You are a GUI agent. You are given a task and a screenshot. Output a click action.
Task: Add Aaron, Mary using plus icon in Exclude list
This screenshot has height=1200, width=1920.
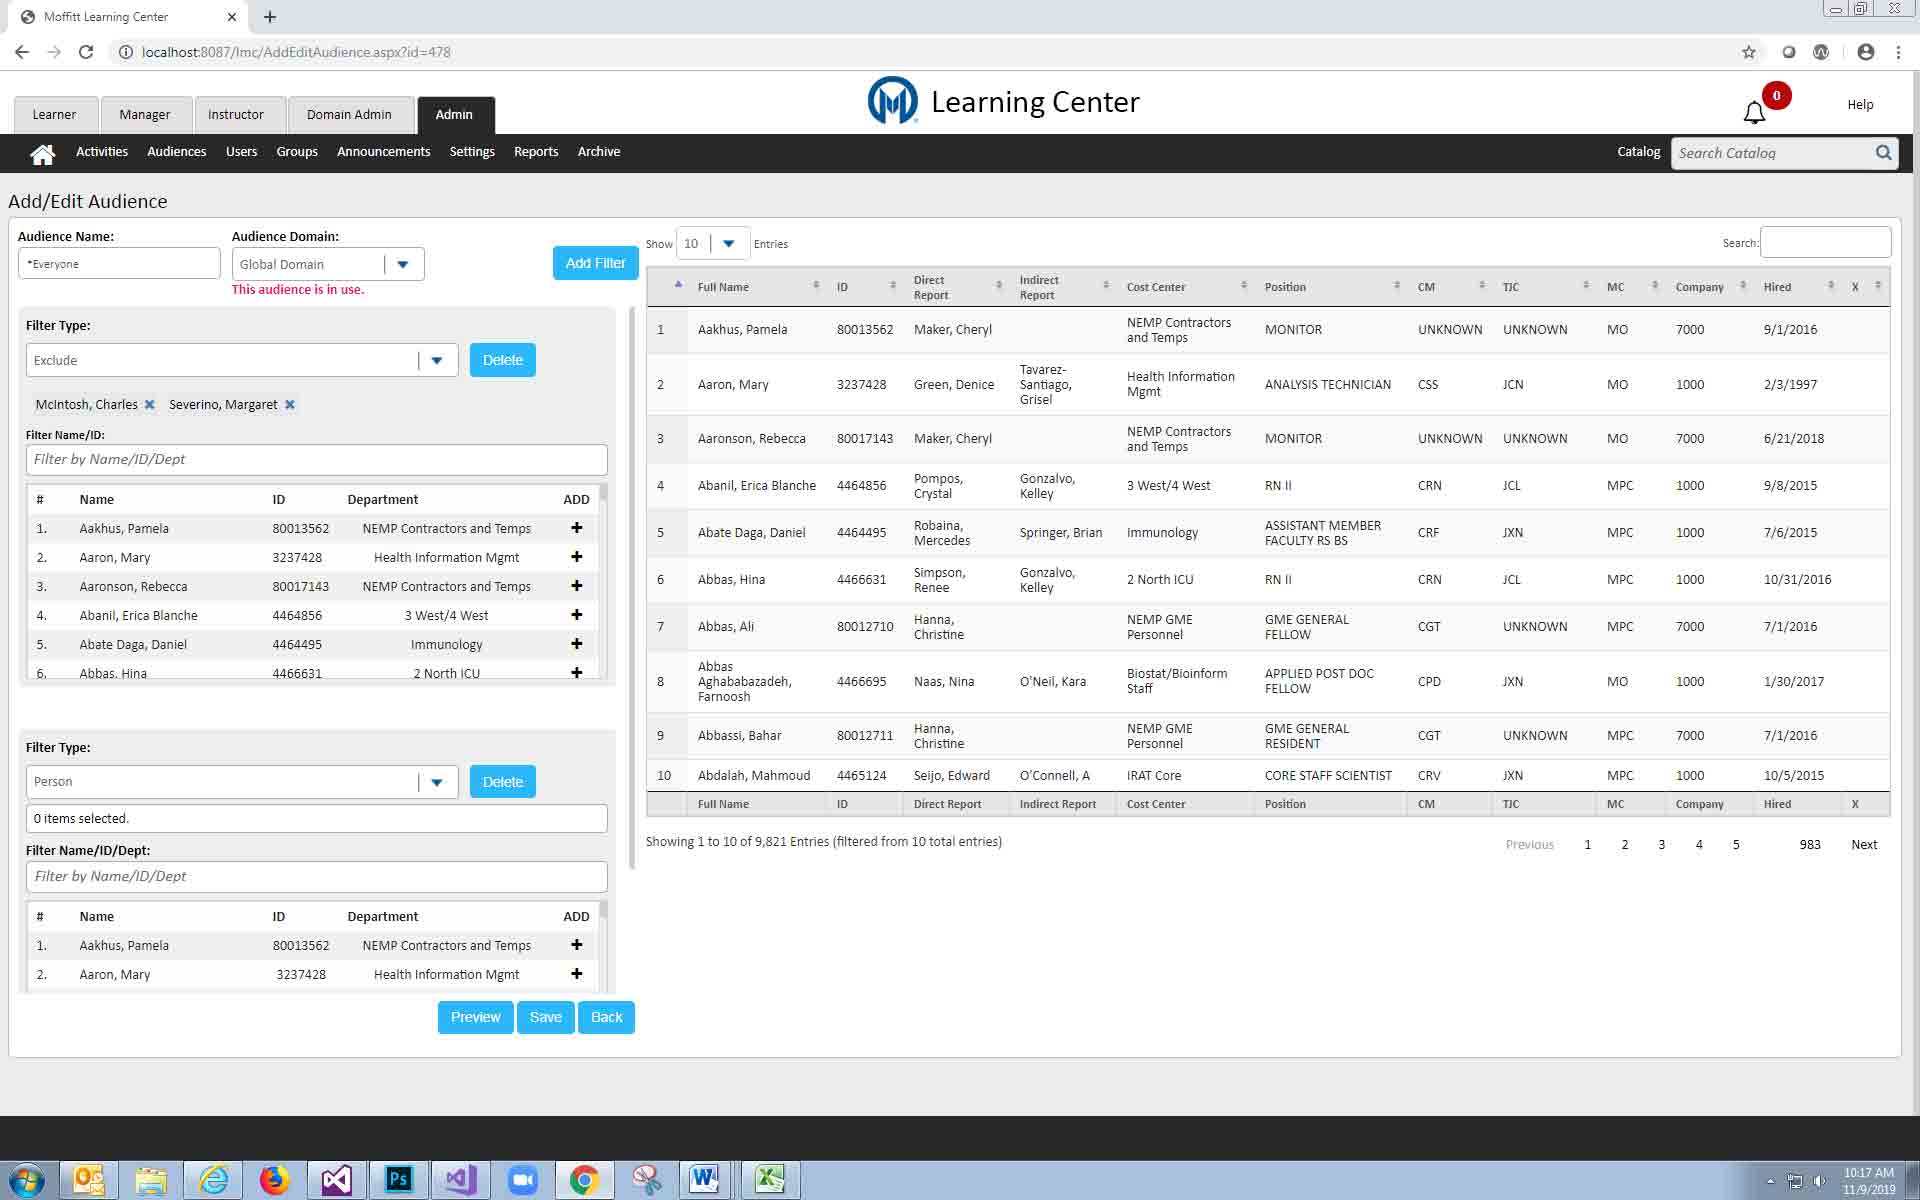click(x=576, y=557)
